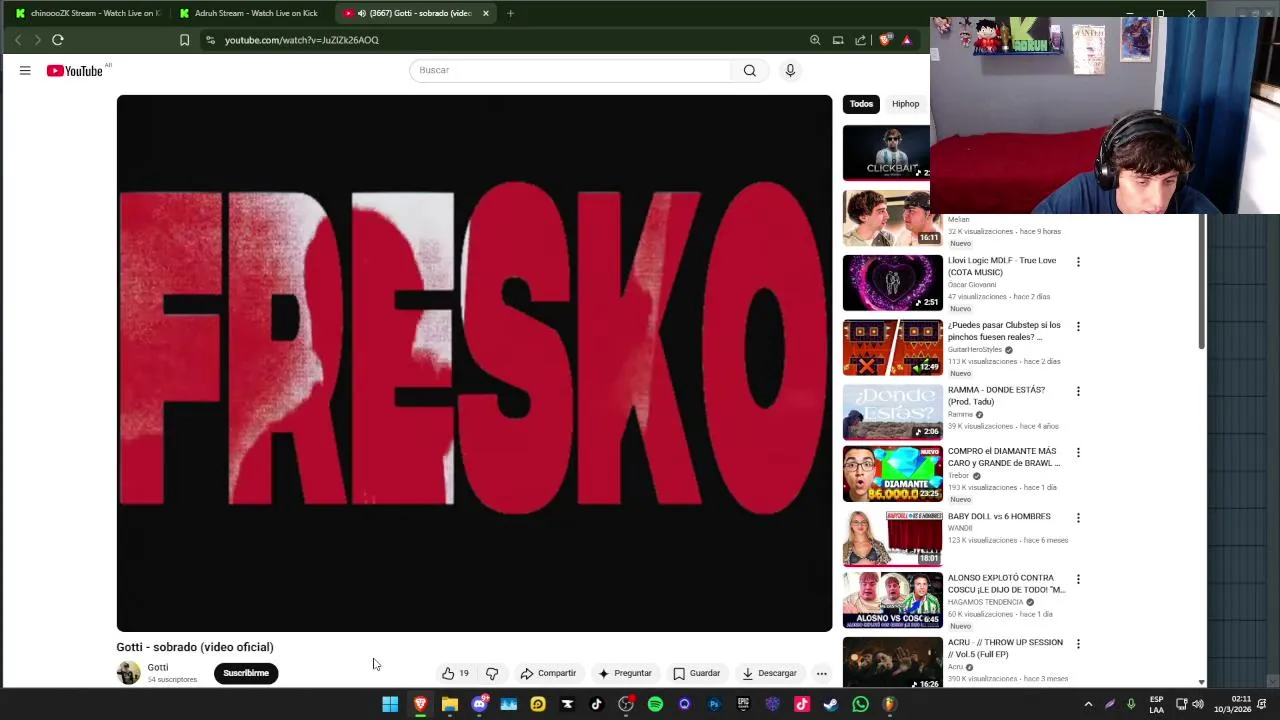The image size is (1280, 720).
Task: Open OBS Studio from taskbar
Action: pos(626,704)
